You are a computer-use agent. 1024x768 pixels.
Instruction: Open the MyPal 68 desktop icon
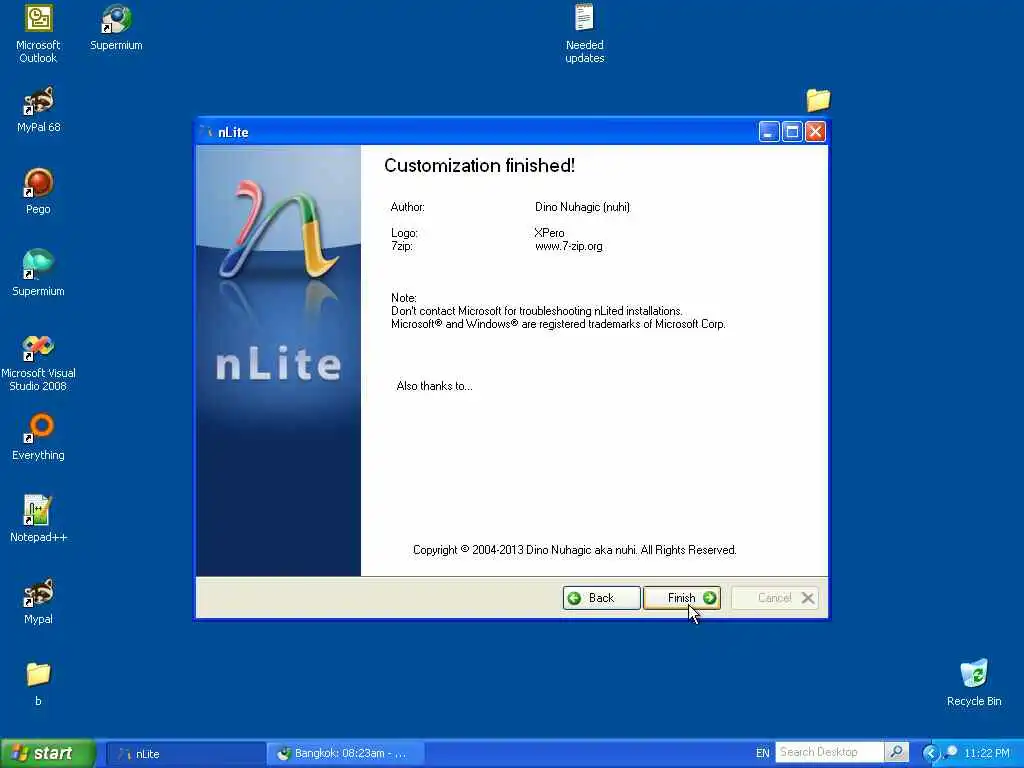38,110
